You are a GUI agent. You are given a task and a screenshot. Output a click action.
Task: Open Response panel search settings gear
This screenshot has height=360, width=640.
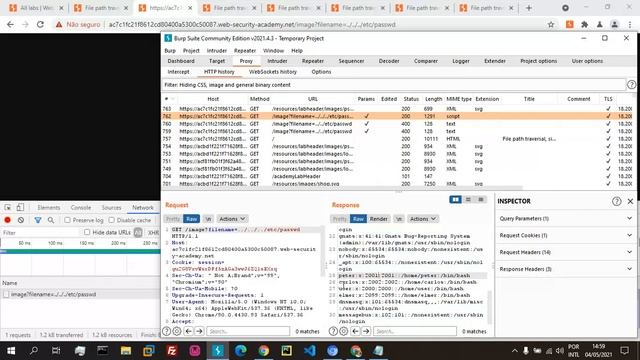point(344,331)
